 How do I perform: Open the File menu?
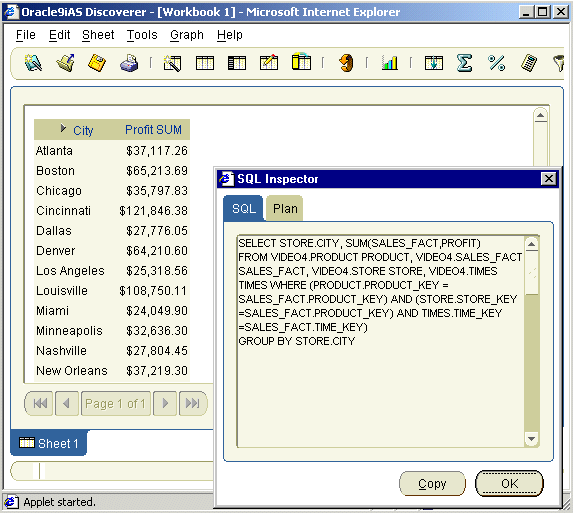[26, 35]
